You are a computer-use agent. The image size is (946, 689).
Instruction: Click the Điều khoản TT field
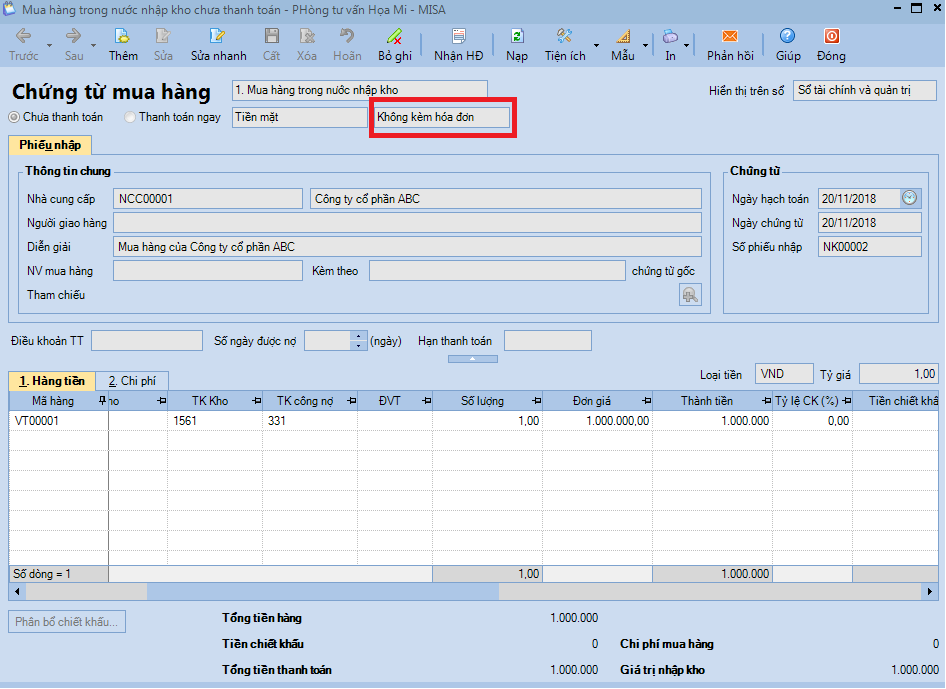[x=147, y=341]
